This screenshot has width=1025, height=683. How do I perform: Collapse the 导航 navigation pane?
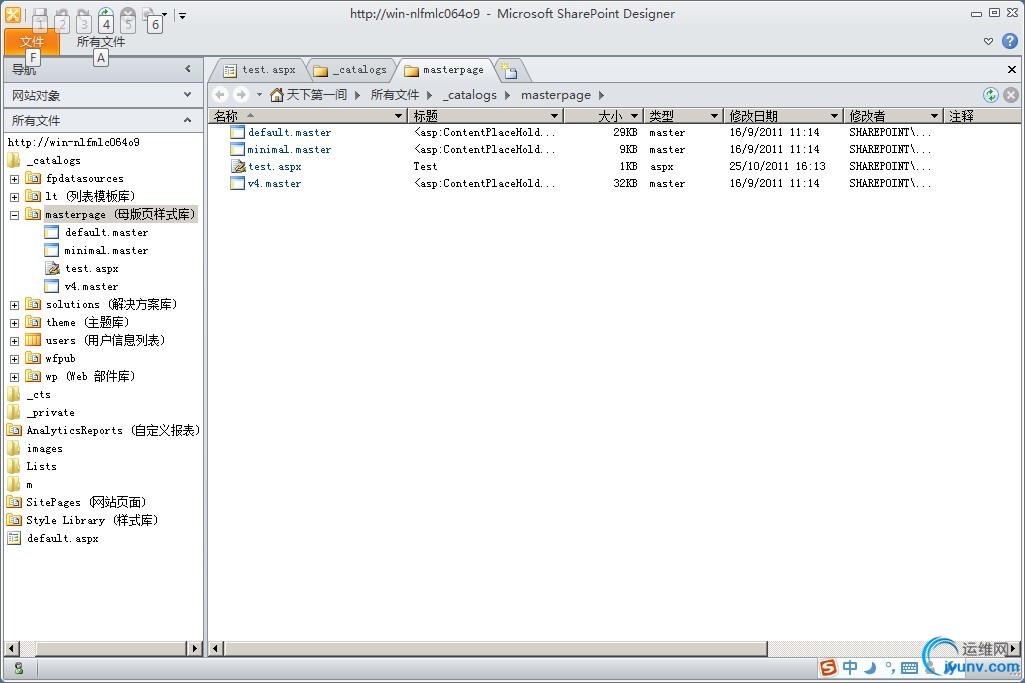[x=188, y=69]
